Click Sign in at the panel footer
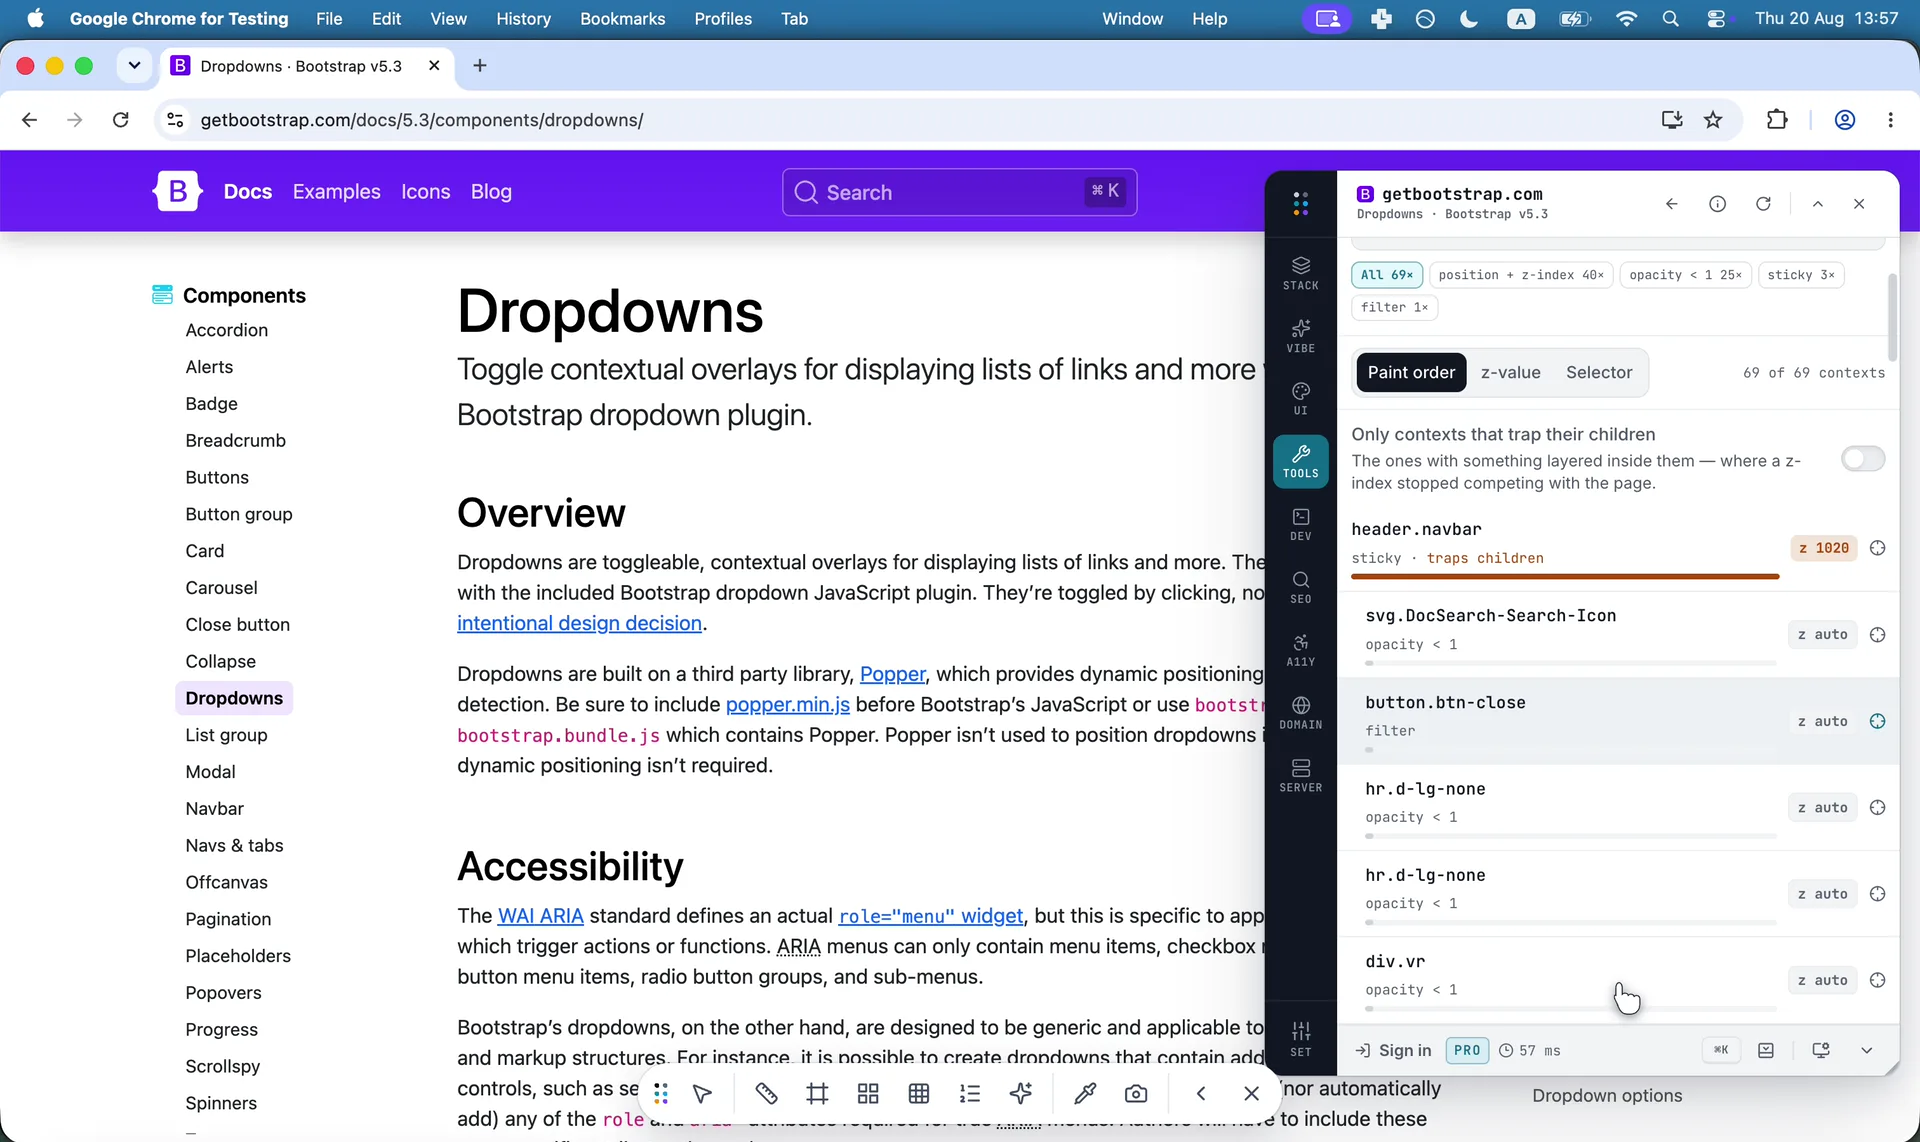 1393,1050
